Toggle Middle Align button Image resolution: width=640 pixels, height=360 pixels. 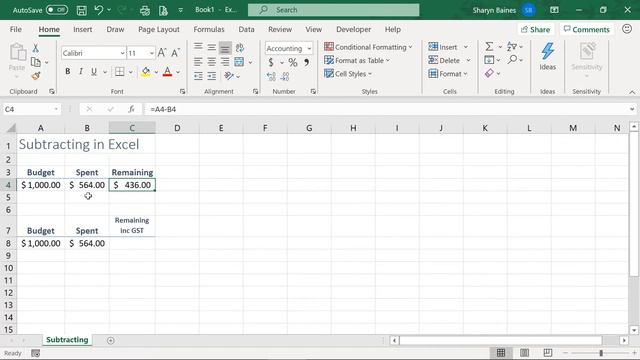[211, 48]
